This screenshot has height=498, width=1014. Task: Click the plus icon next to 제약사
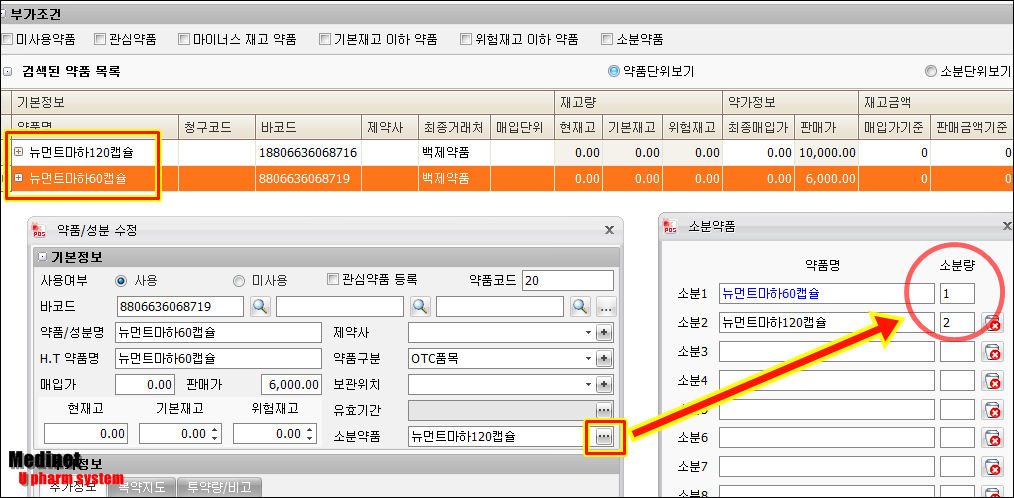tap(604, 332)
